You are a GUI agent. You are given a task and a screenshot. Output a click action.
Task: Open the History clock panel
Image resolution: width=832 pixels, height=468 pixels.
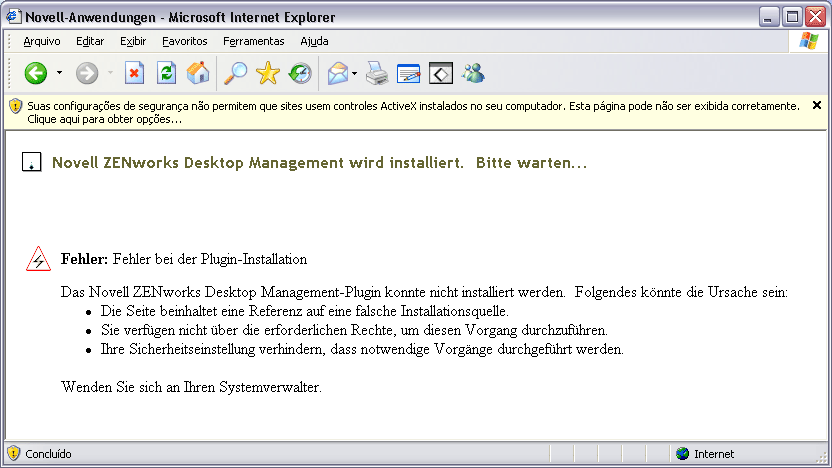coord(300,73)
